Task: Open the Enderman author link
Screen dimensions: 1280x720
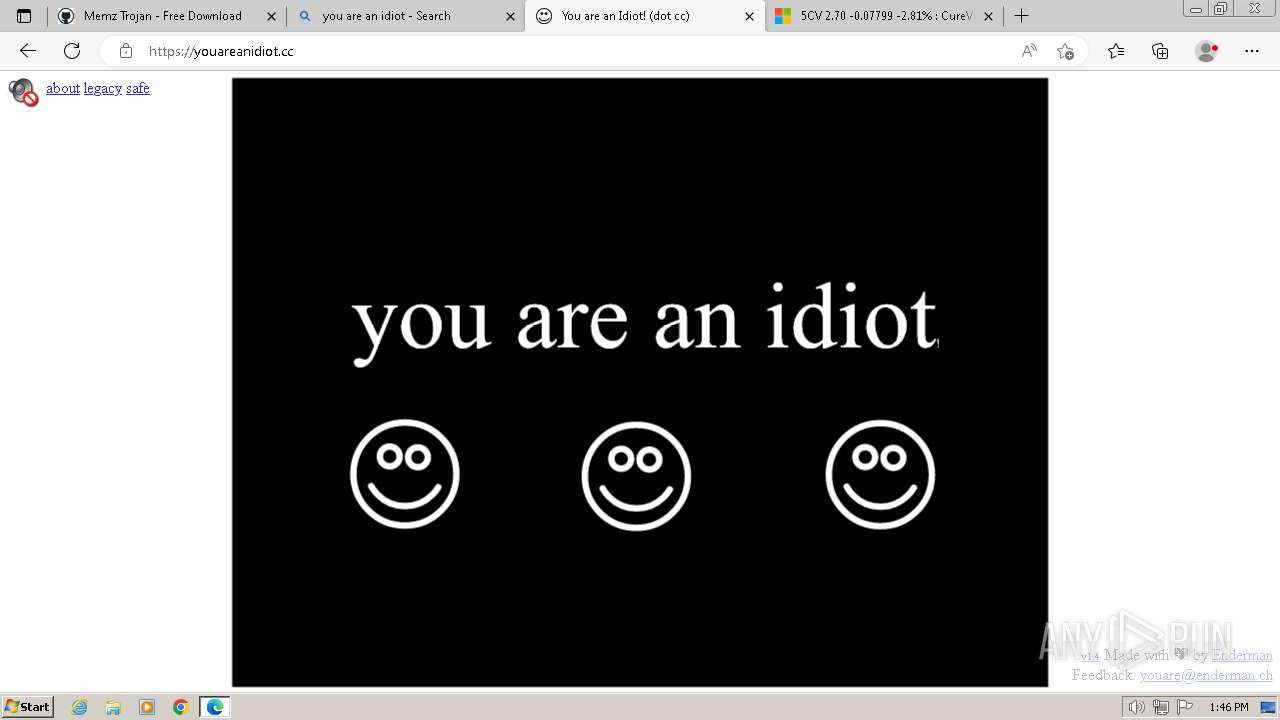Action: pos(1242,656)
